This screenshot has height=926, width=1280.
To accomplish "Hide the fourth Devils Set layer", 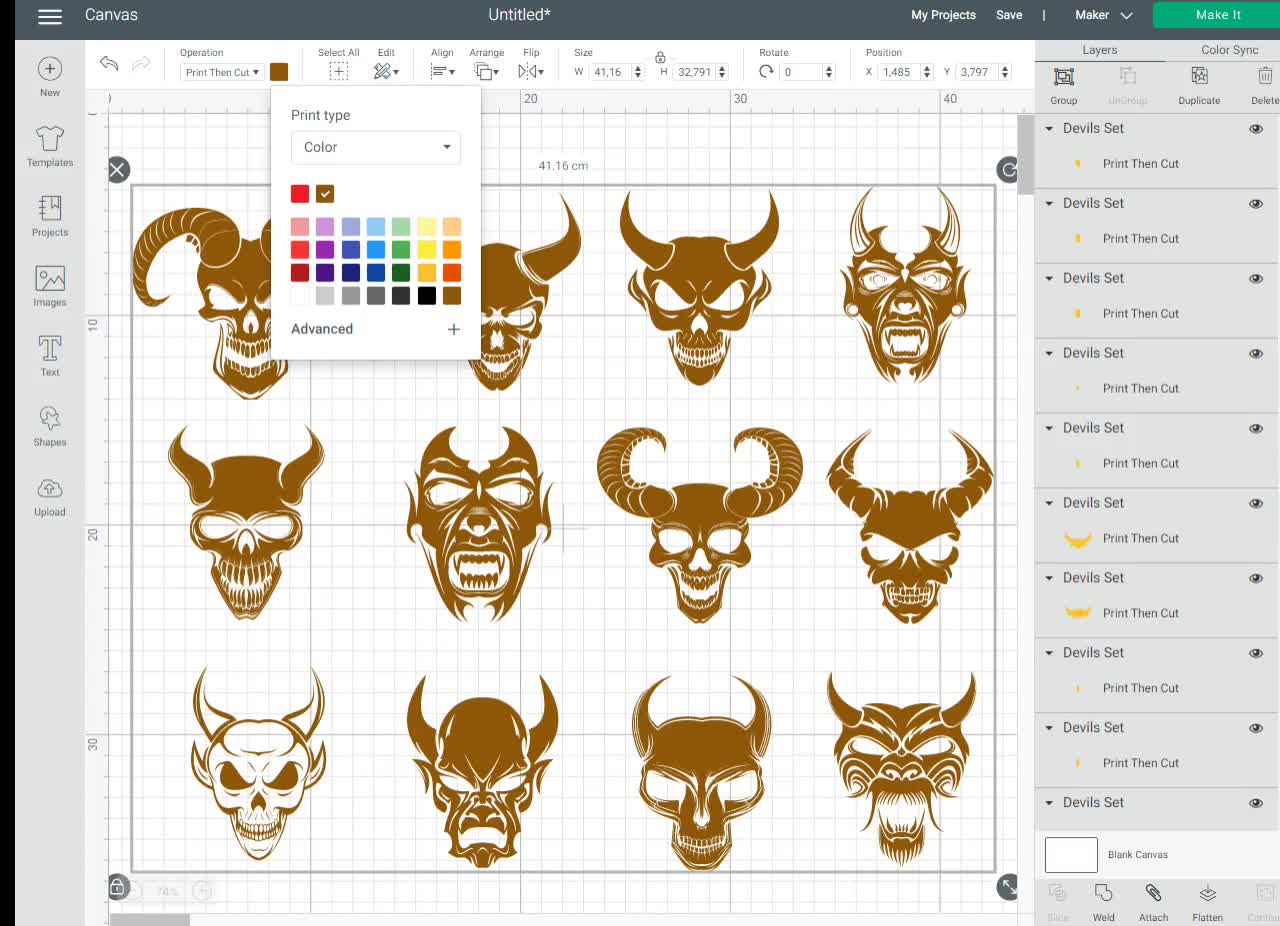I will [1256, 354].
